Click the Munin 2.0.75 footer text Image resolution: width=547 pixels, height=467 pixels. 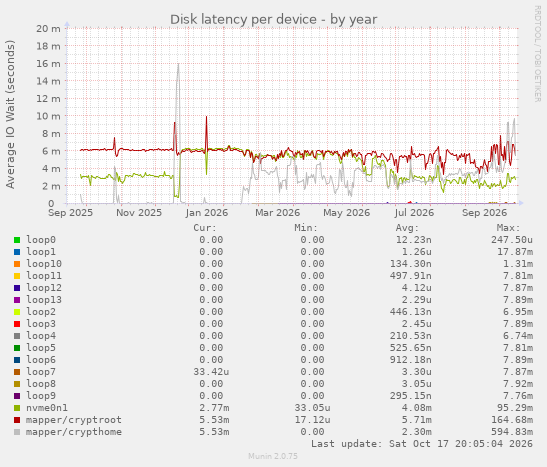[x=273, y=456]
